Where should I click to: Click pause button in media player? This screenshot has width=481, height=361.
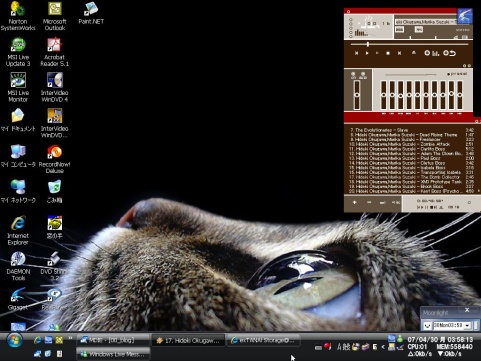pos(377,53)
